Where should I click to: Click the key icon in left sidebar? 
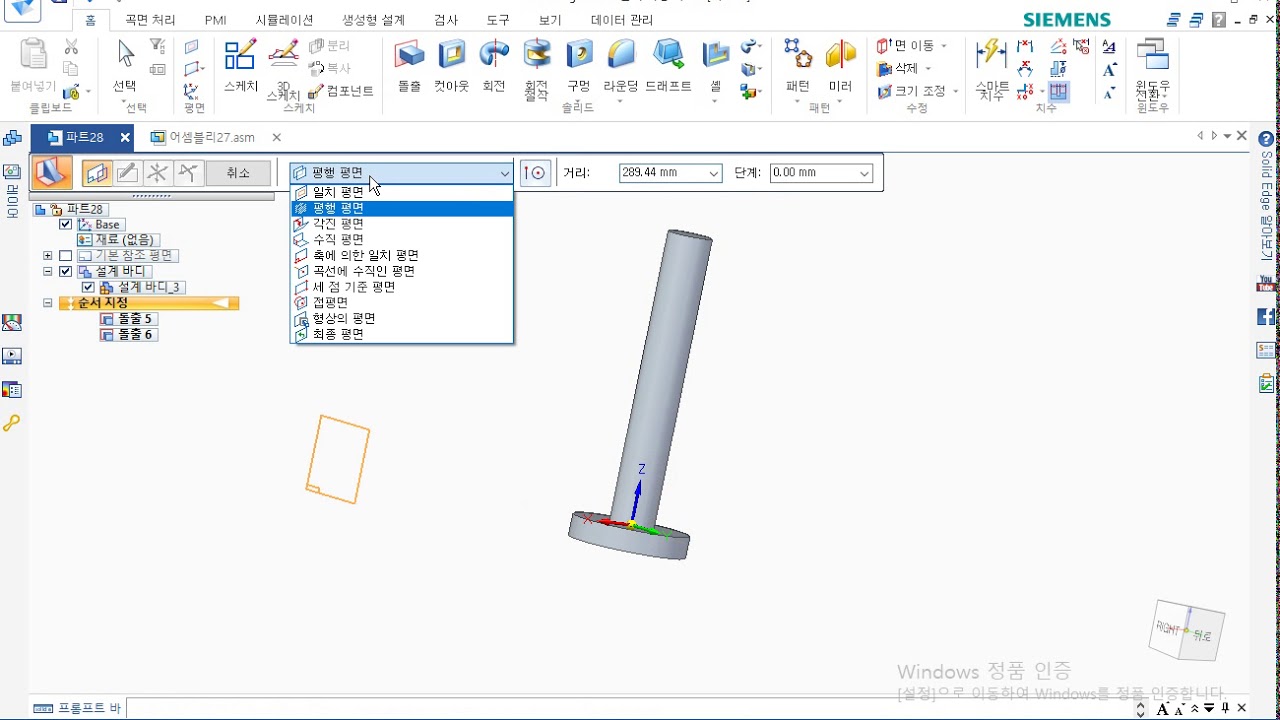(11, 423)
